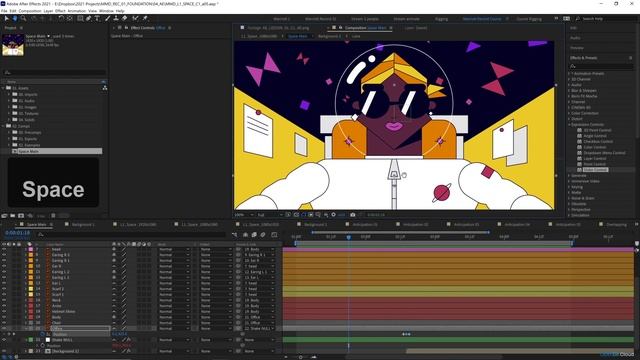Toggle the Motion Blur timeline switch icon
This screenshot has height=360, width=640.
[x=263, y=235]
